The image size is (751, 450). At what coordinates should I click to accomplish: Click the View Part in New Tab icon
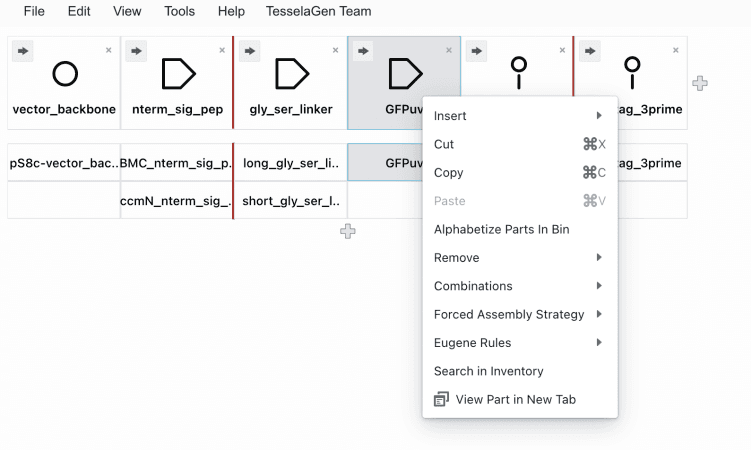441,399
